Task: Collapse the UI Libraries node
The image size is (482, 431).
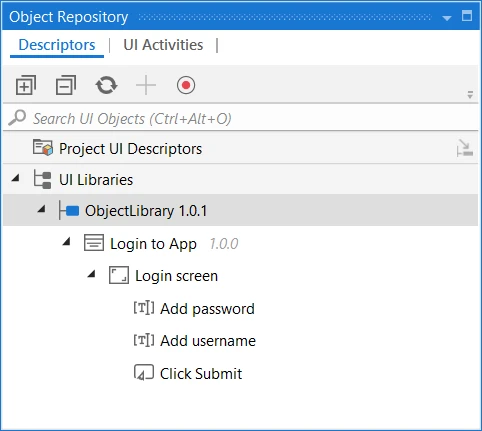Action: pos(15,178)
